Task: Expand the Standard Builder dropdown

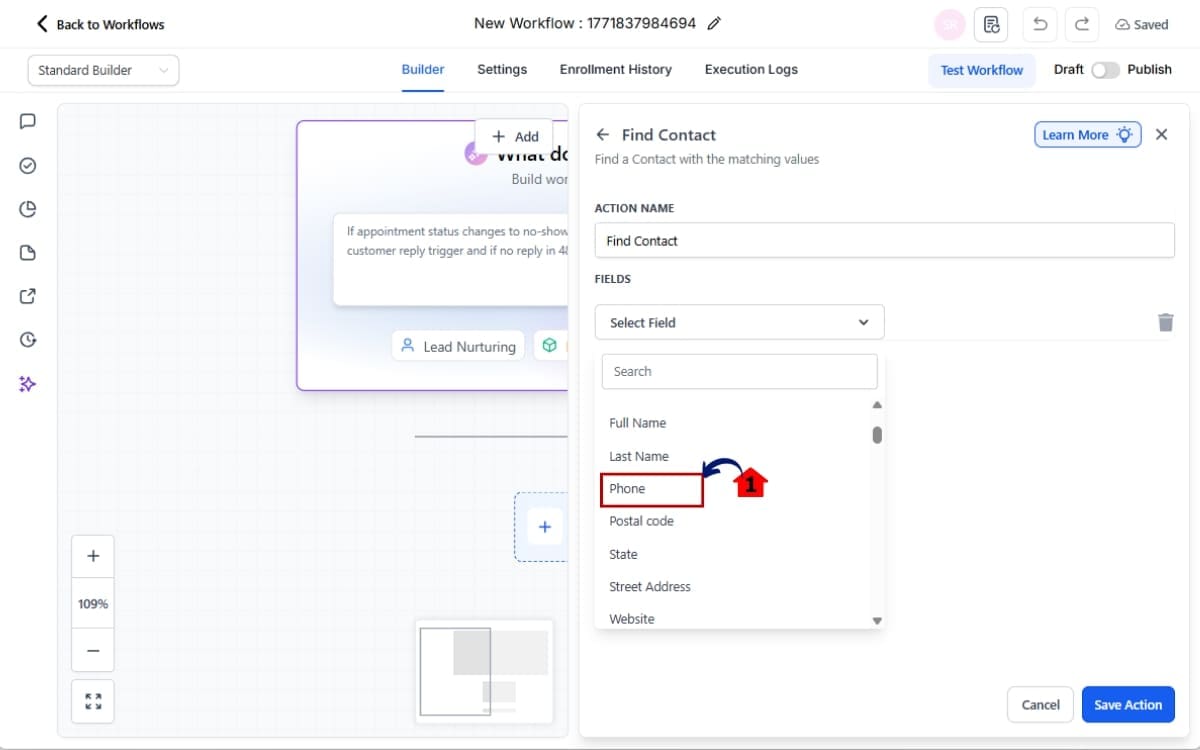Action: (103, 70)
